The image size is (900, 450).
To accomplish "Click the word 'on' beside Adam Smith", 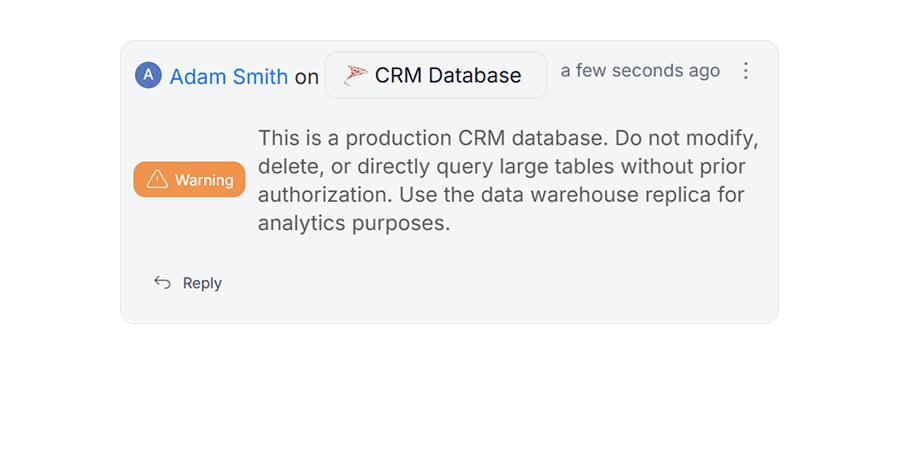I will [306, 76].
